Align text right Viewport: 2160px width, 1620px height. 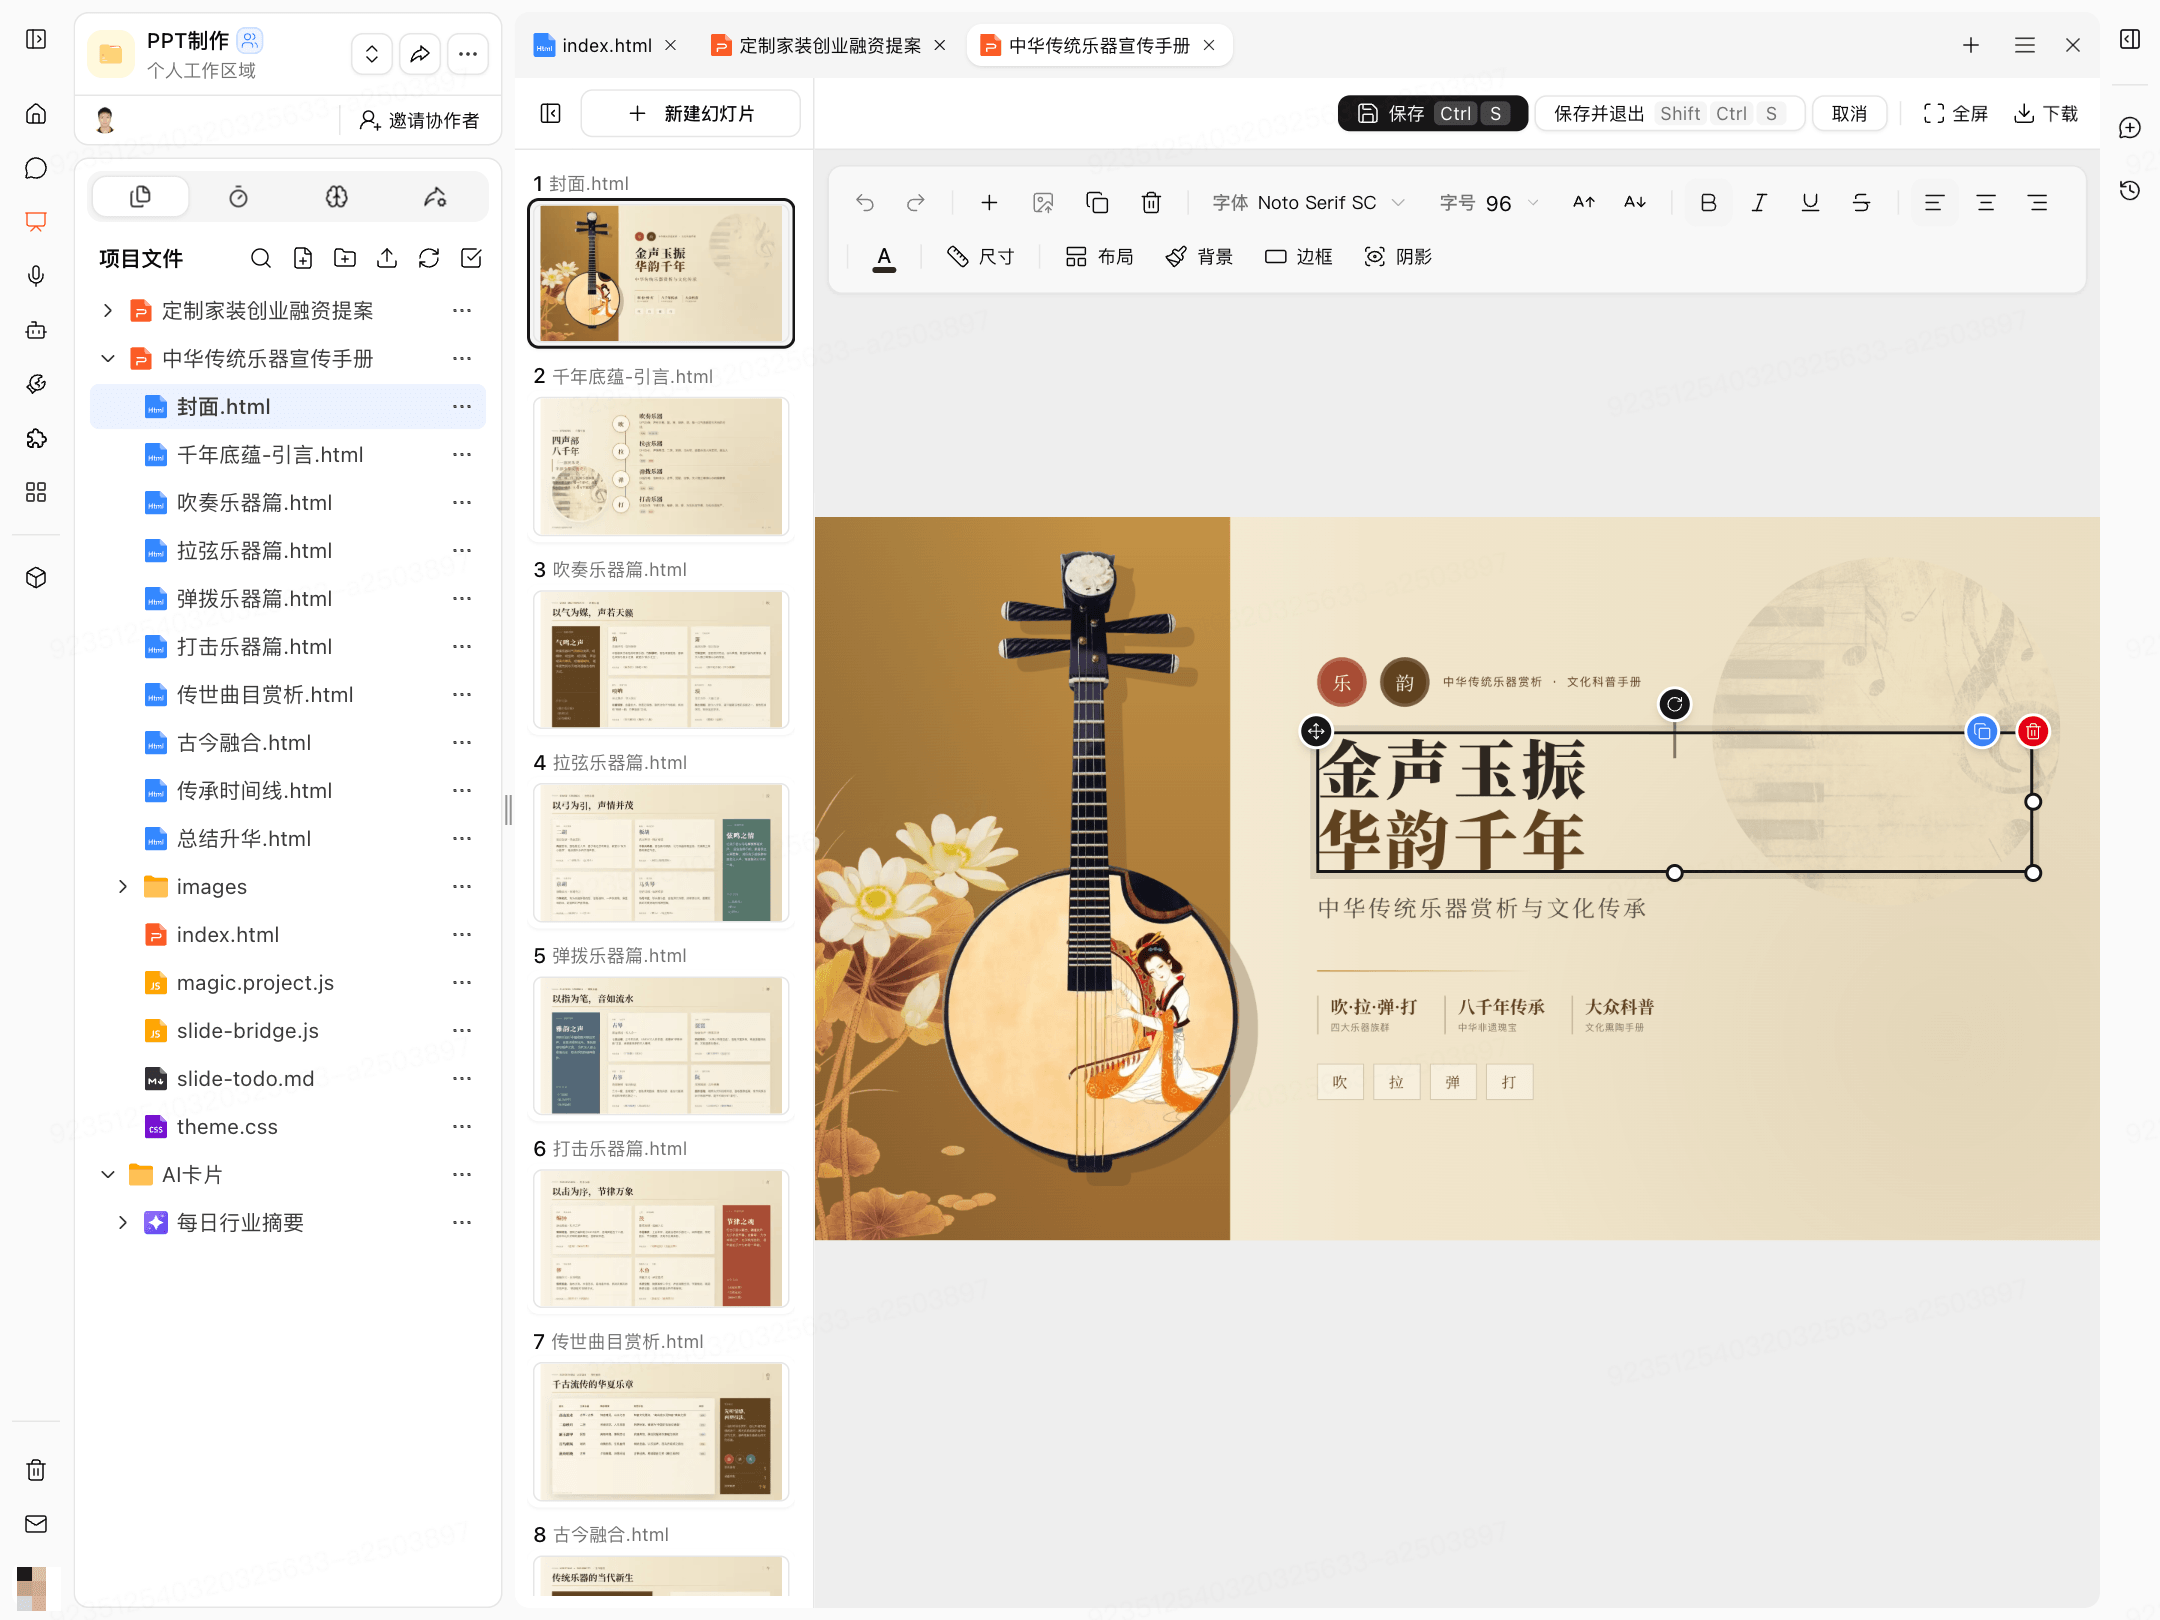(x=2037, y=203)
